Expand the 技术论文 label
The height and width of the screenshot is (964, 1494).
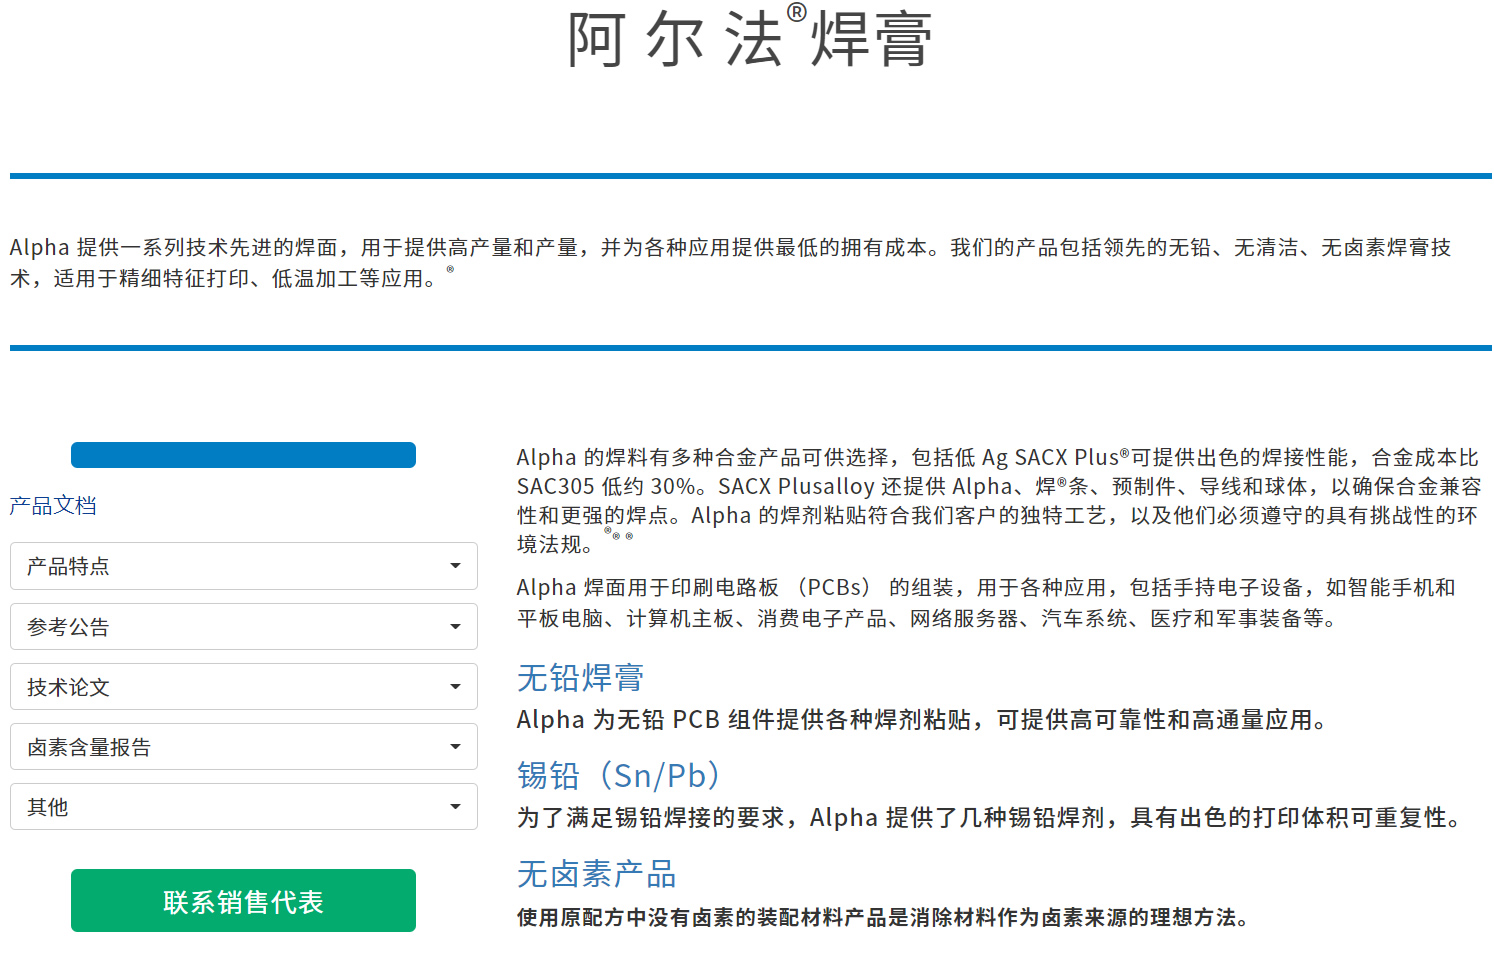[68, 687]
